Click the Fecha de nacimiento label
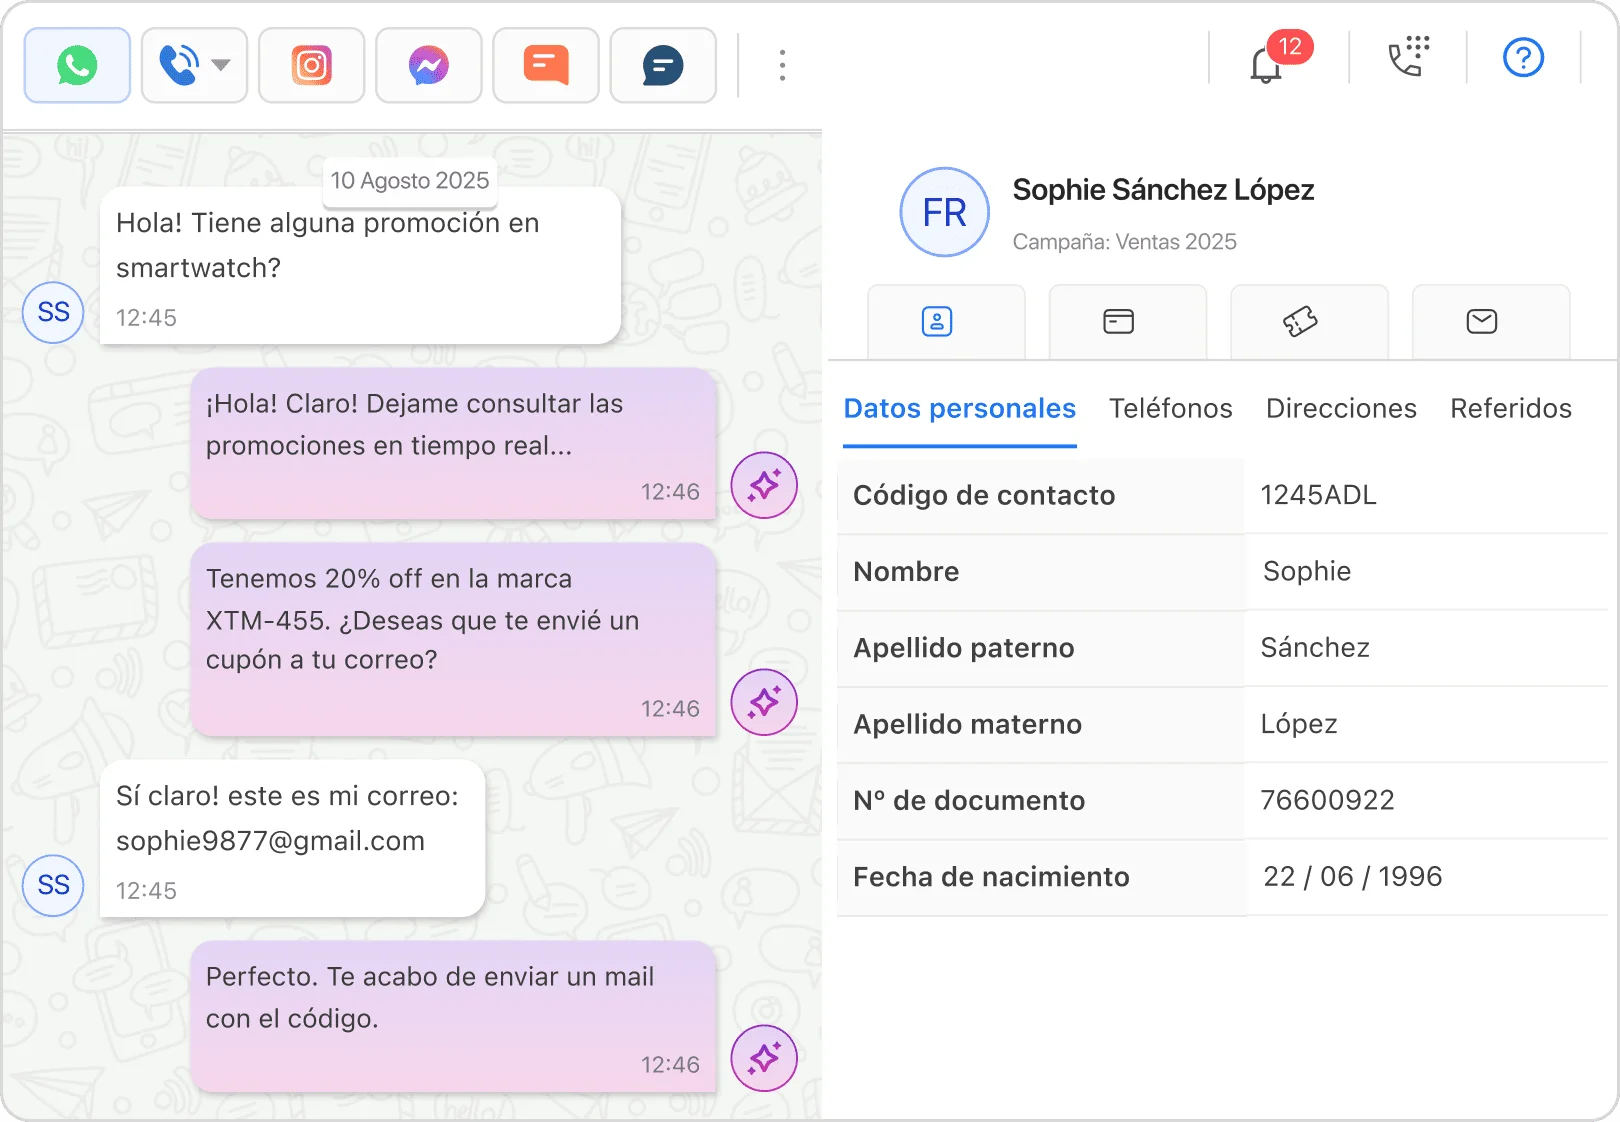Screen dimensions: 1620x1122 coord(991,877)
